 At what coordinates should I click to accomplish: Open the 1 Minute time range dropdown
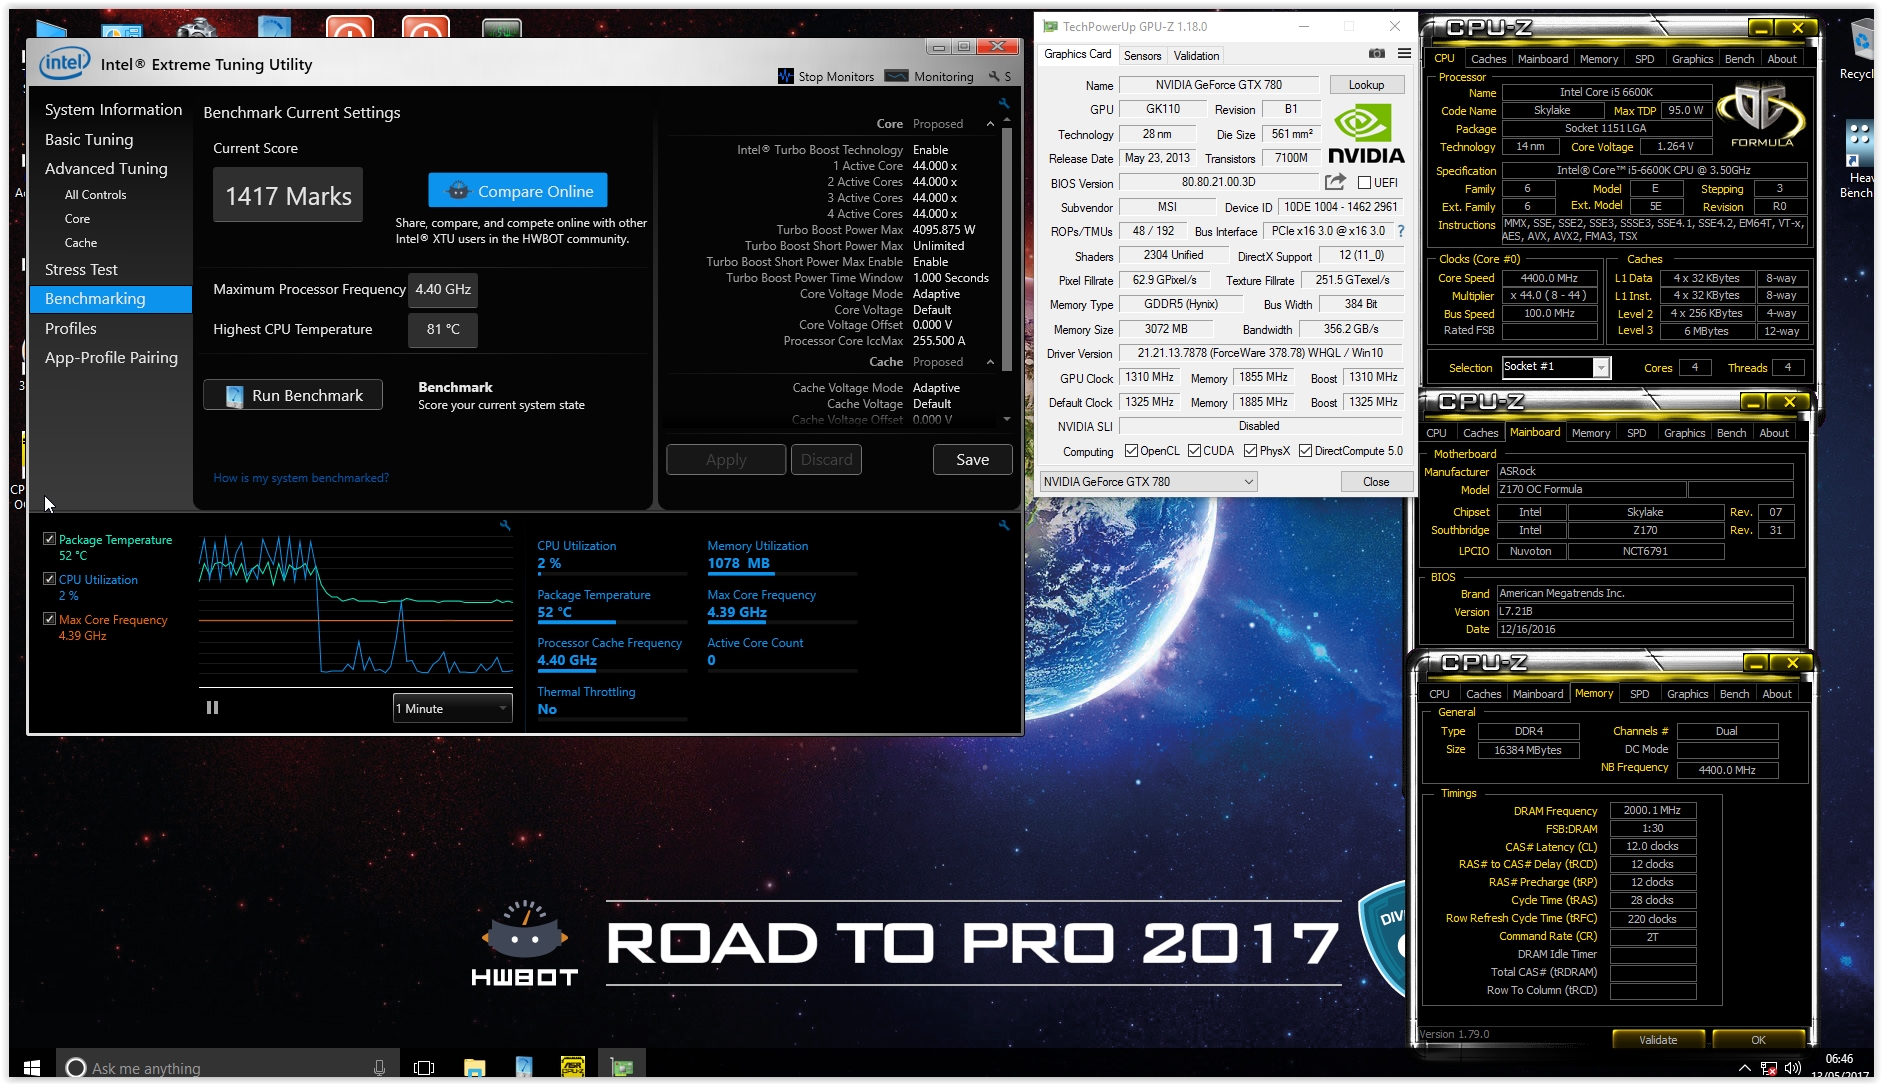click(452, 708)
